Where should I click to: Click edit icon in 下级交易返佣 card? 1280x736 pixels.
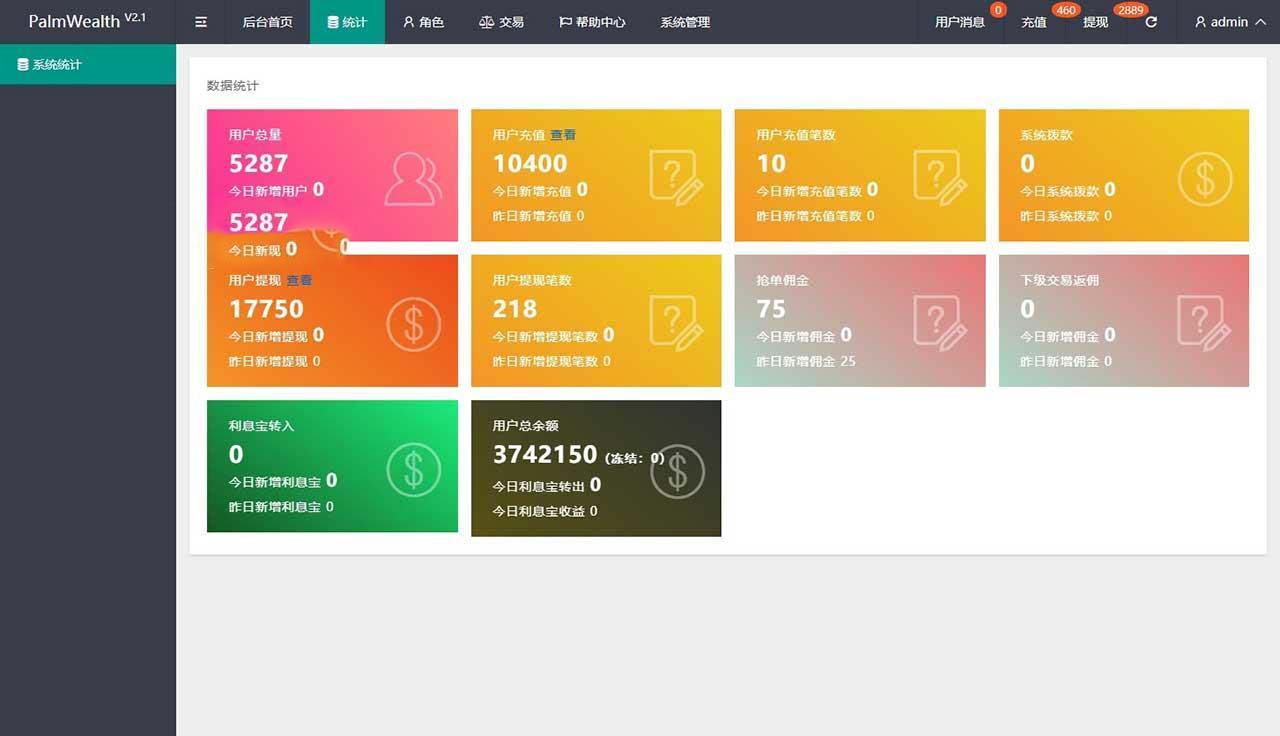[x=1204, y=324]
